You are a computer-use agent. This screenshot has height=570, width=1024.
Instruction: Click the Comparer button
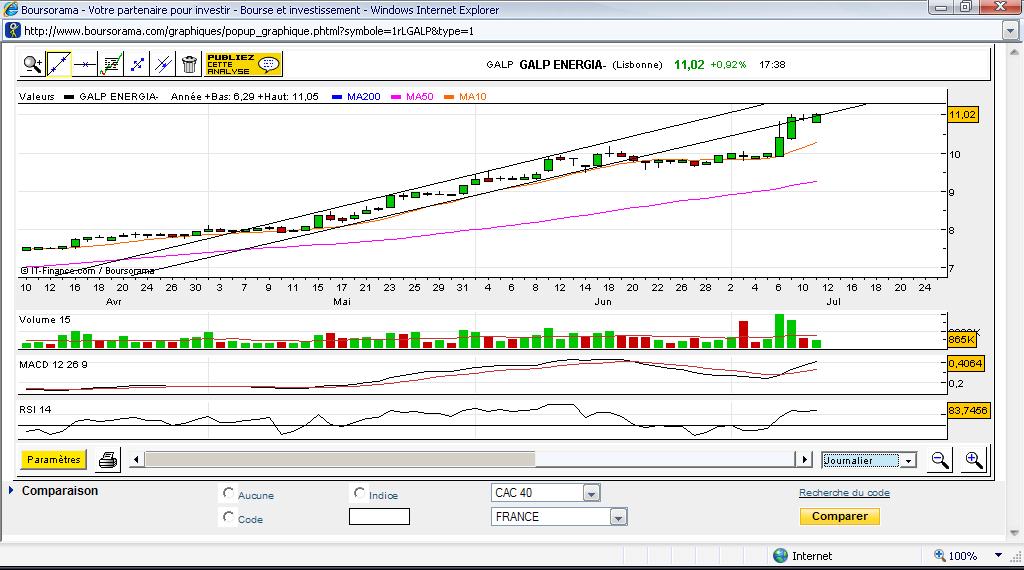(x=840, y=516)
